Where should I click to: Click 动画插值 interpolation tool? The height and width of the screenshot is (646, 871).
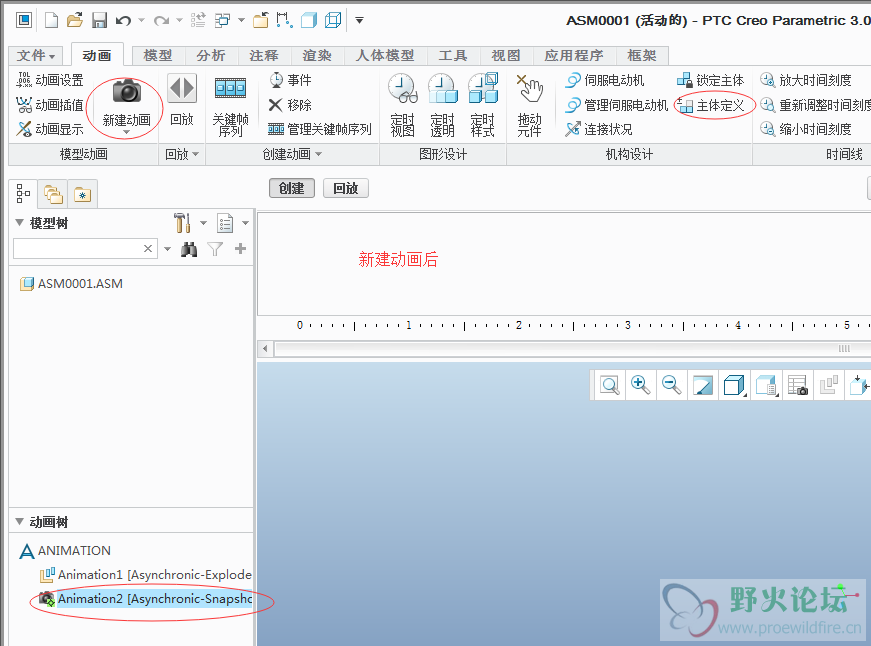tap(50, 104)
